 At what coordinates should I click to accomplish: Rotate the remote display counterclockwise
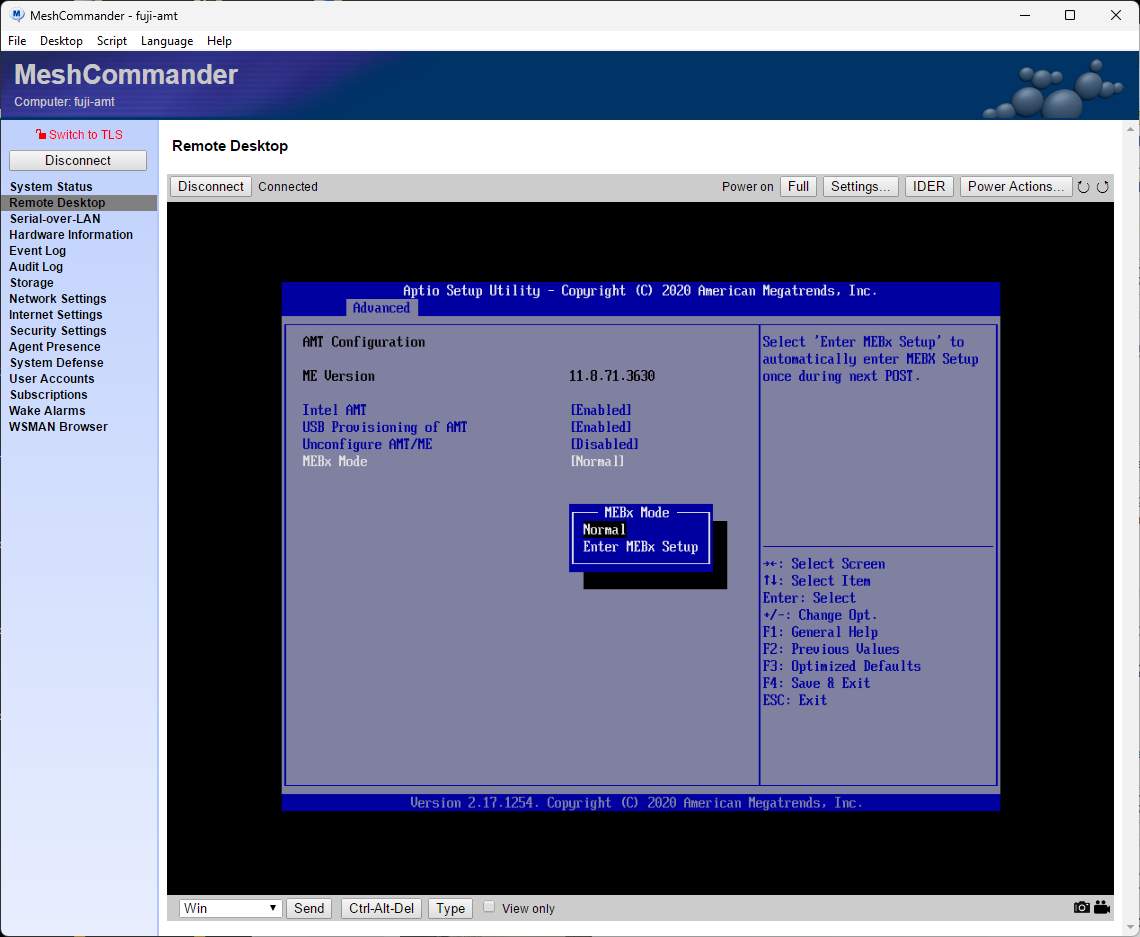click(x=1083, y=186)
